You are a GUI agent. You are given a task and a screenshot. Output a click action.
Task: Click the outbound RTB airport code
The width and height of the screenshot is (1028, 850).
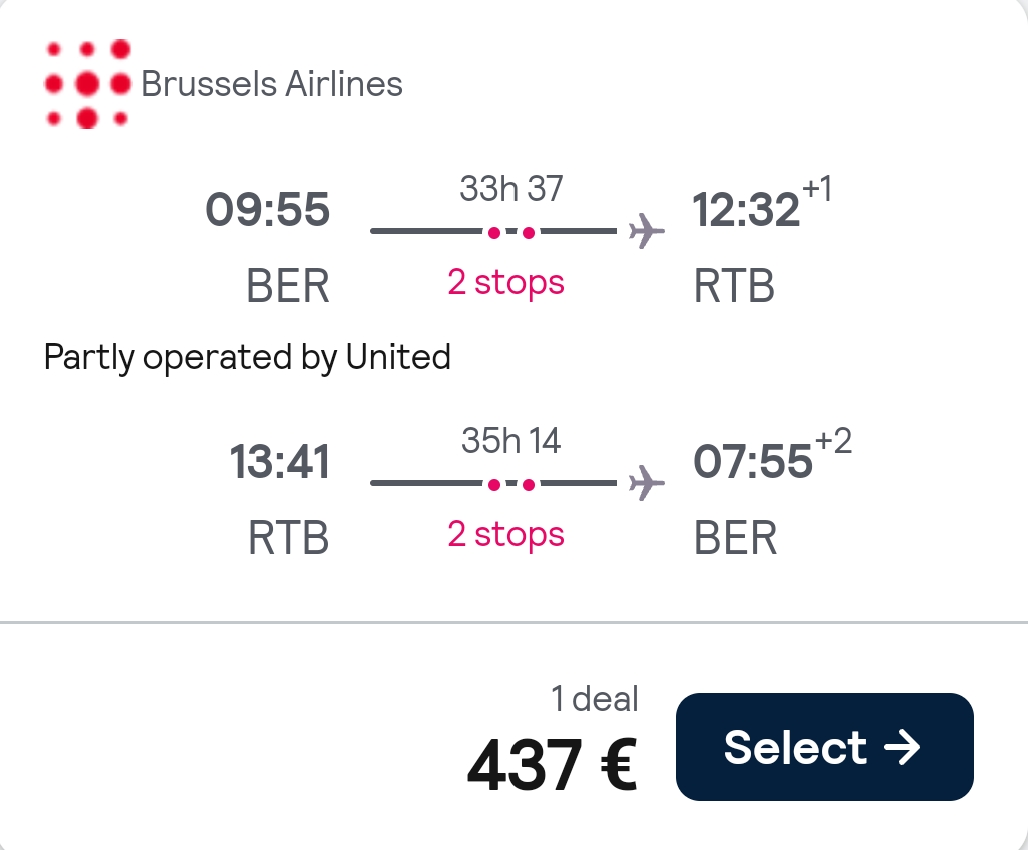[734, 286]
